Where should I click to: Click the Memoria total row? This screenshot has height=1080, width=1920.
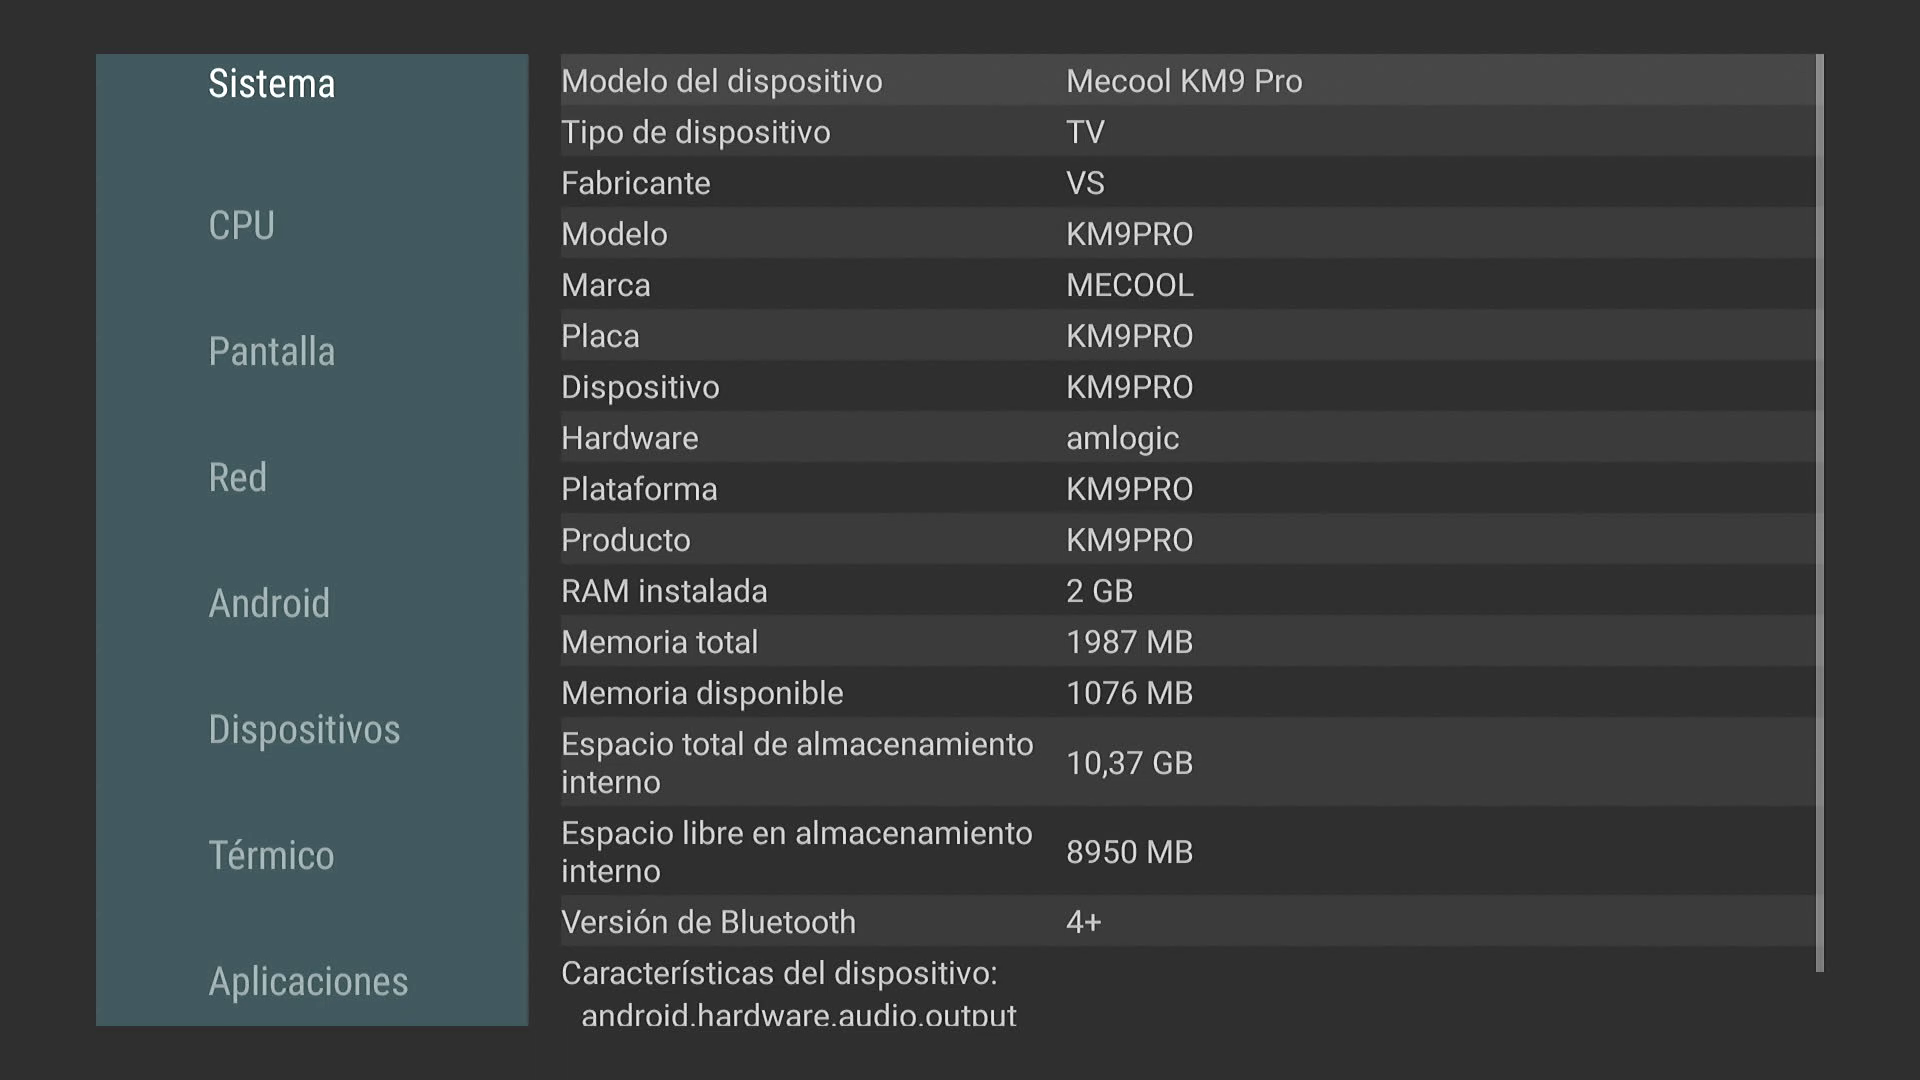tap(1187, 642)
